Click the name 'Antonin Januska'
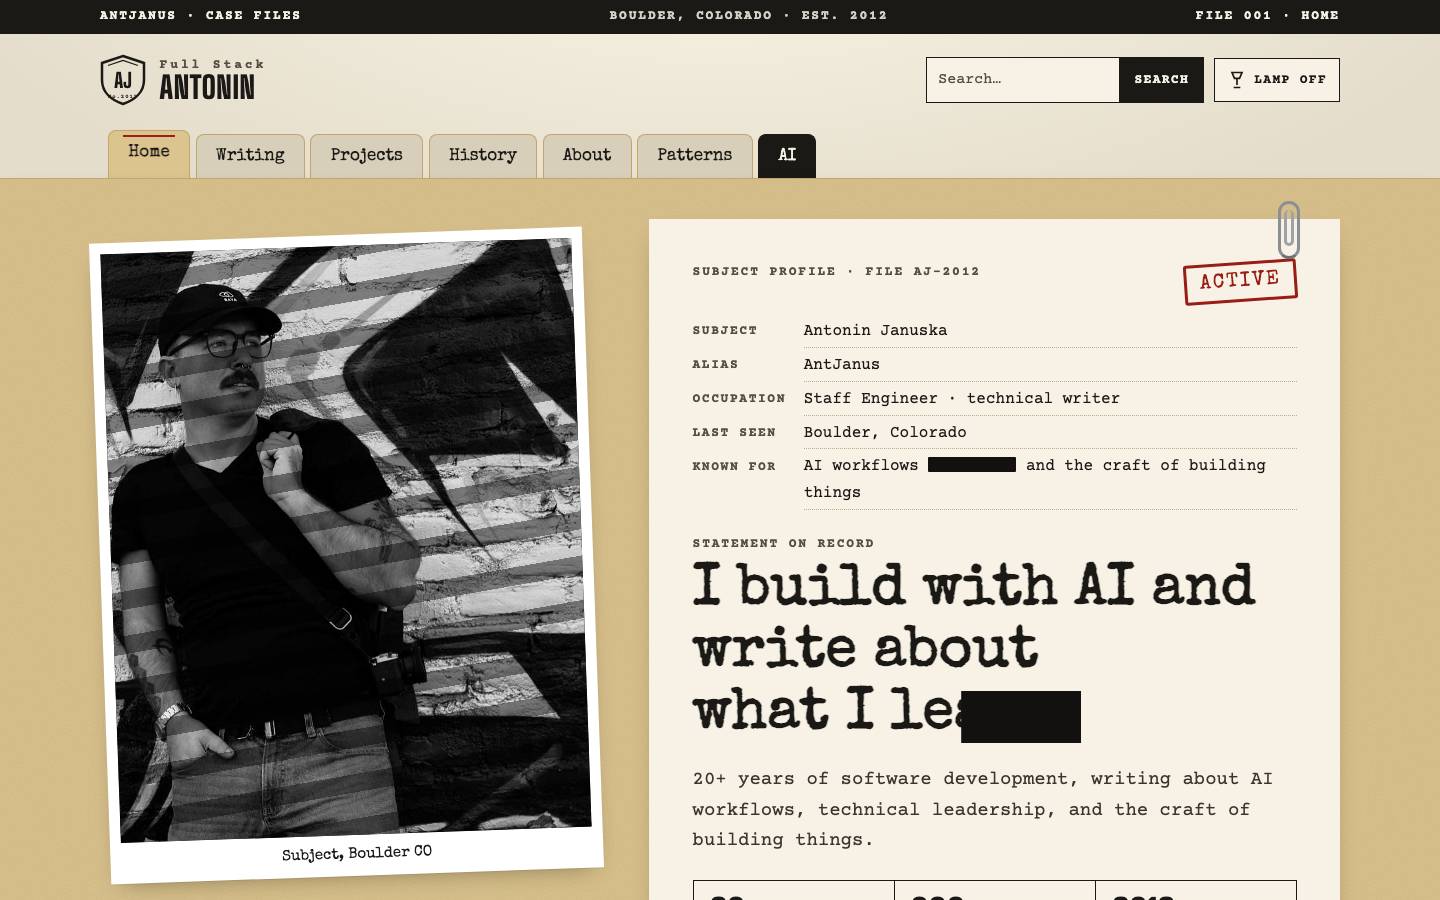The image size is (1440, 900). point(875,330)
